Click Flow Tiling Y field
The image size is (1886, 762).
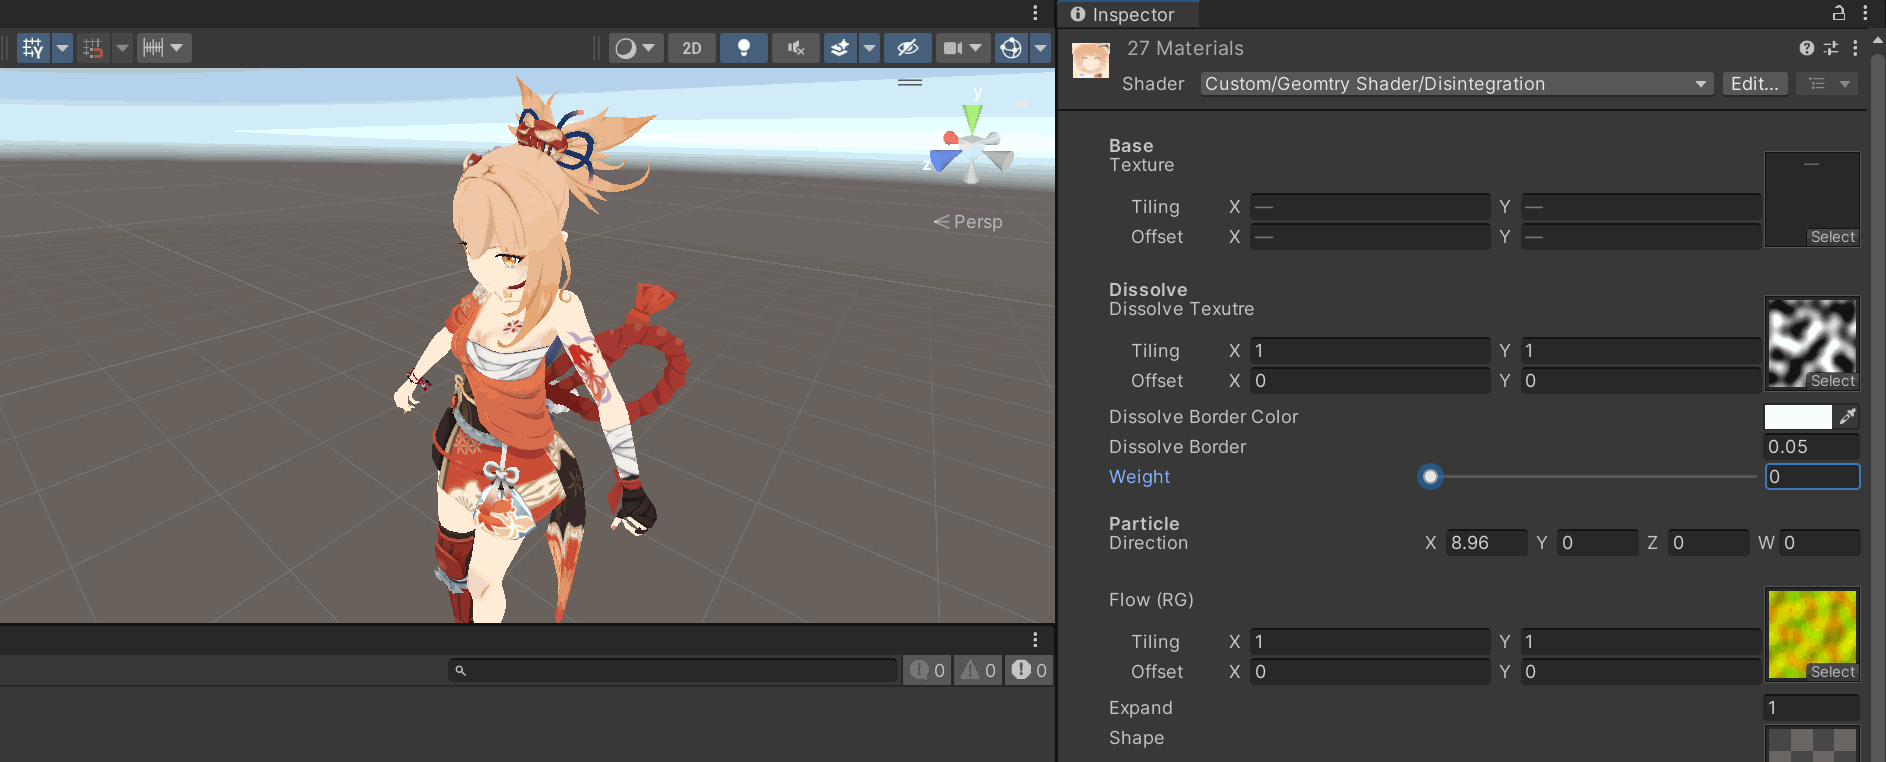(1641, 642)
